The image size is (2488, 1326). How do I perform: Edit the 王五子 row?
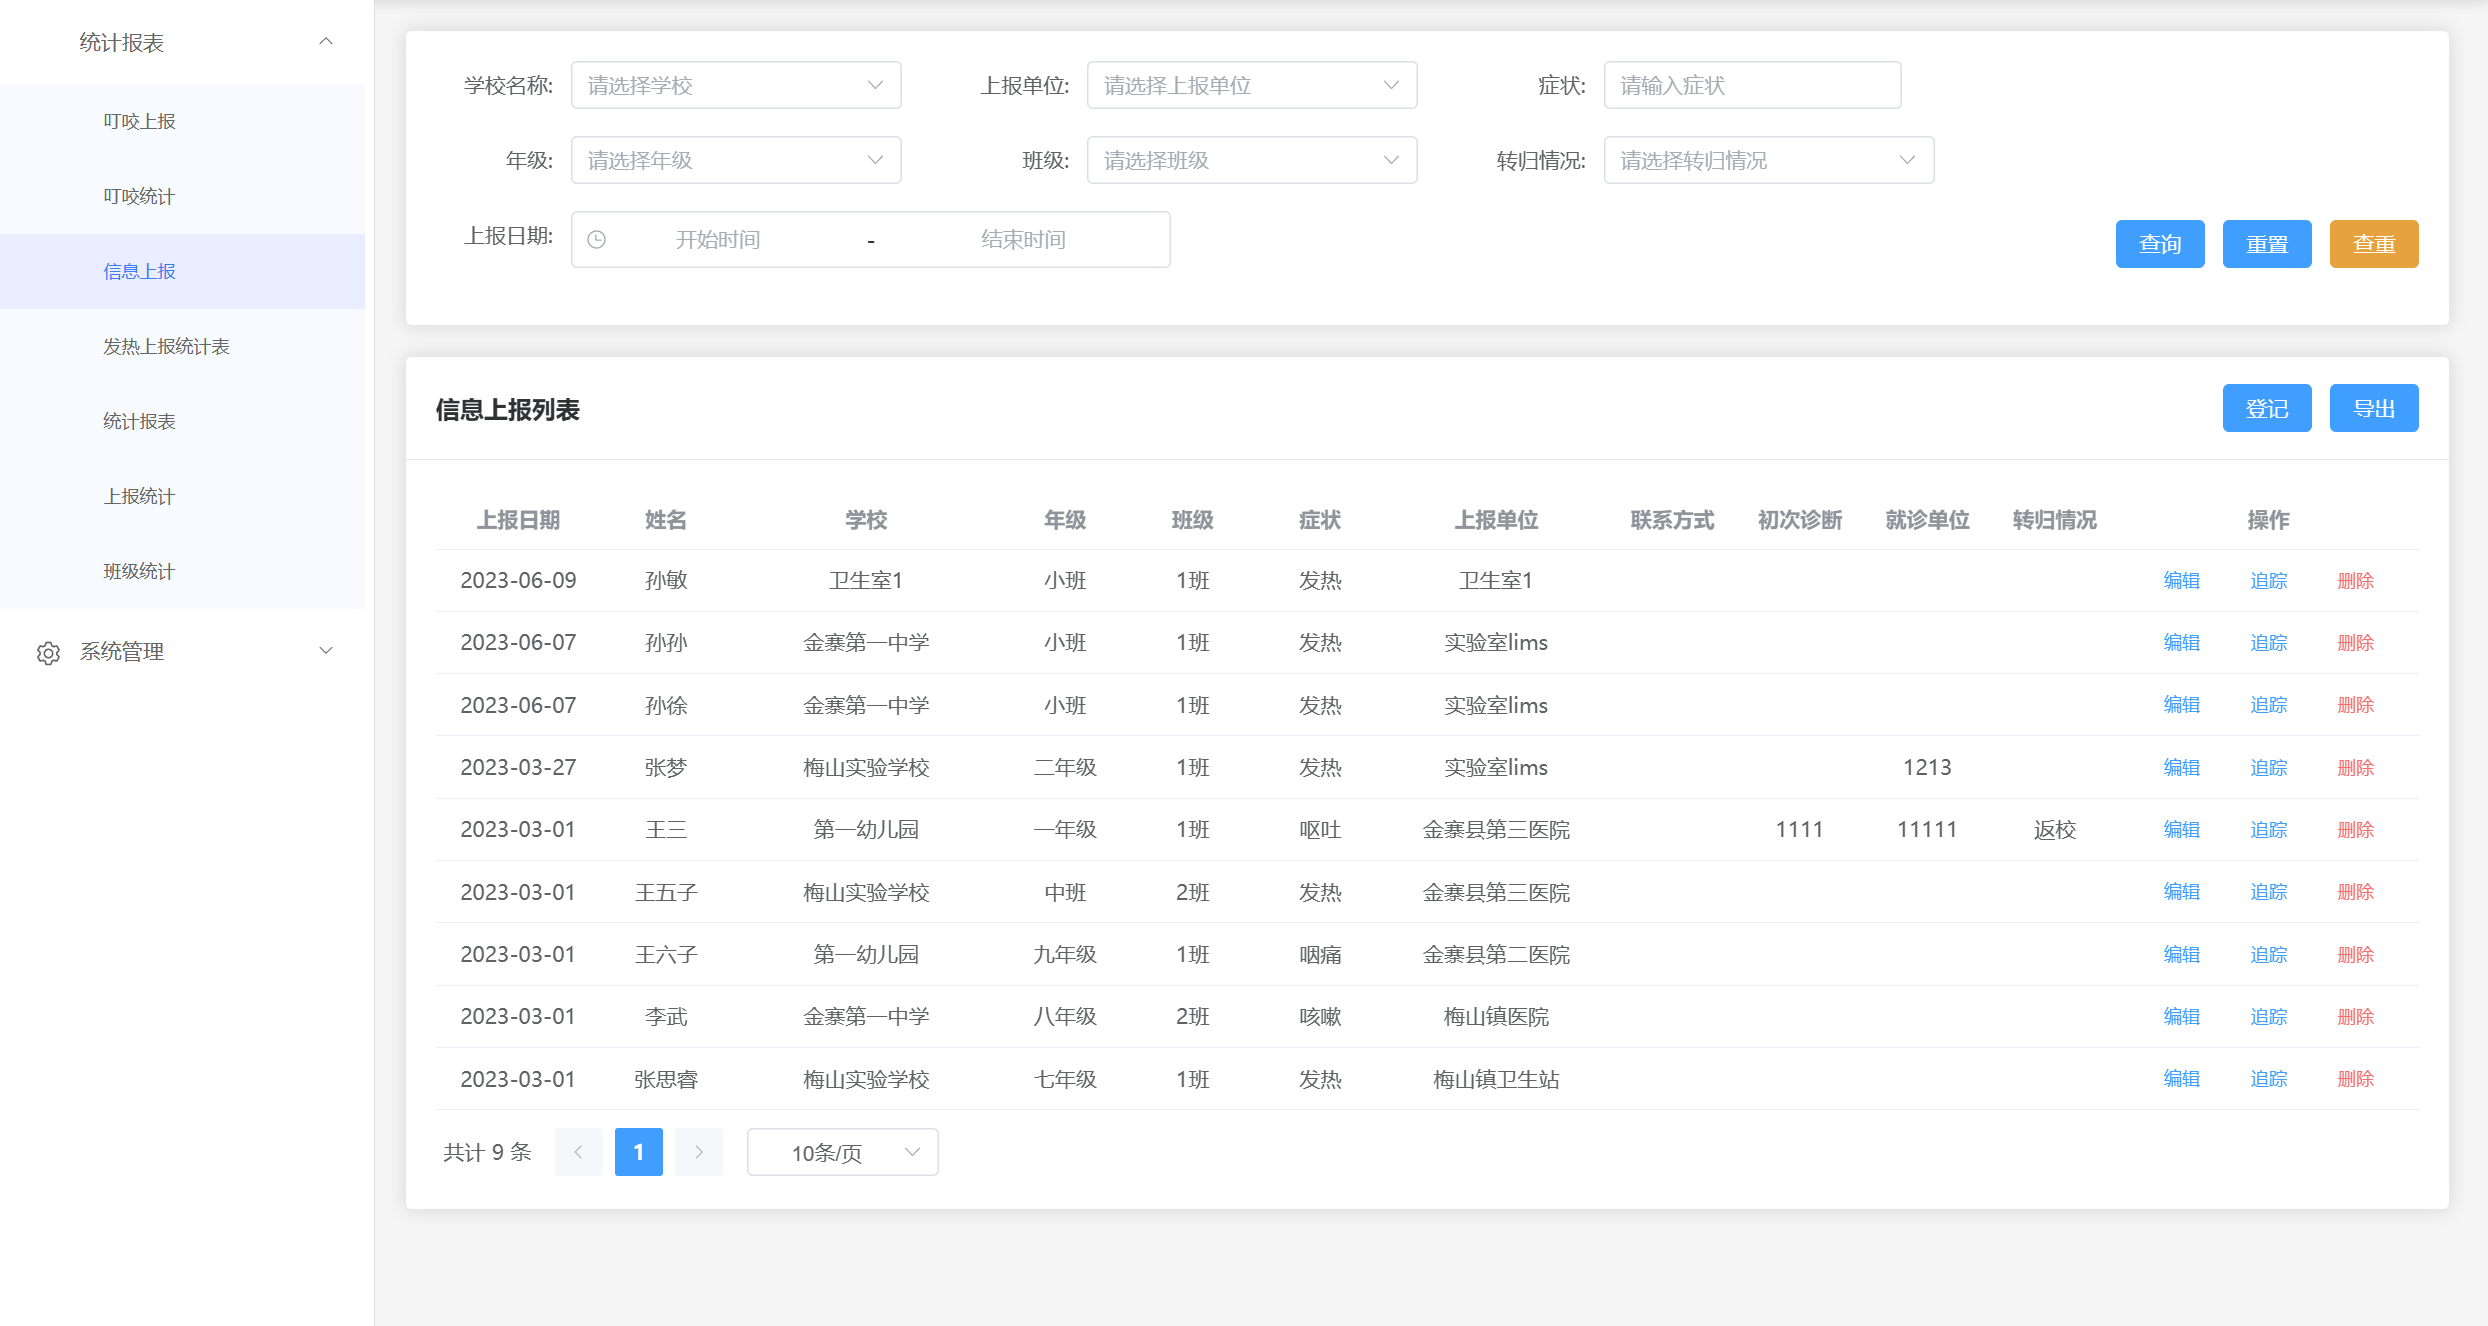pos(2181,892)
